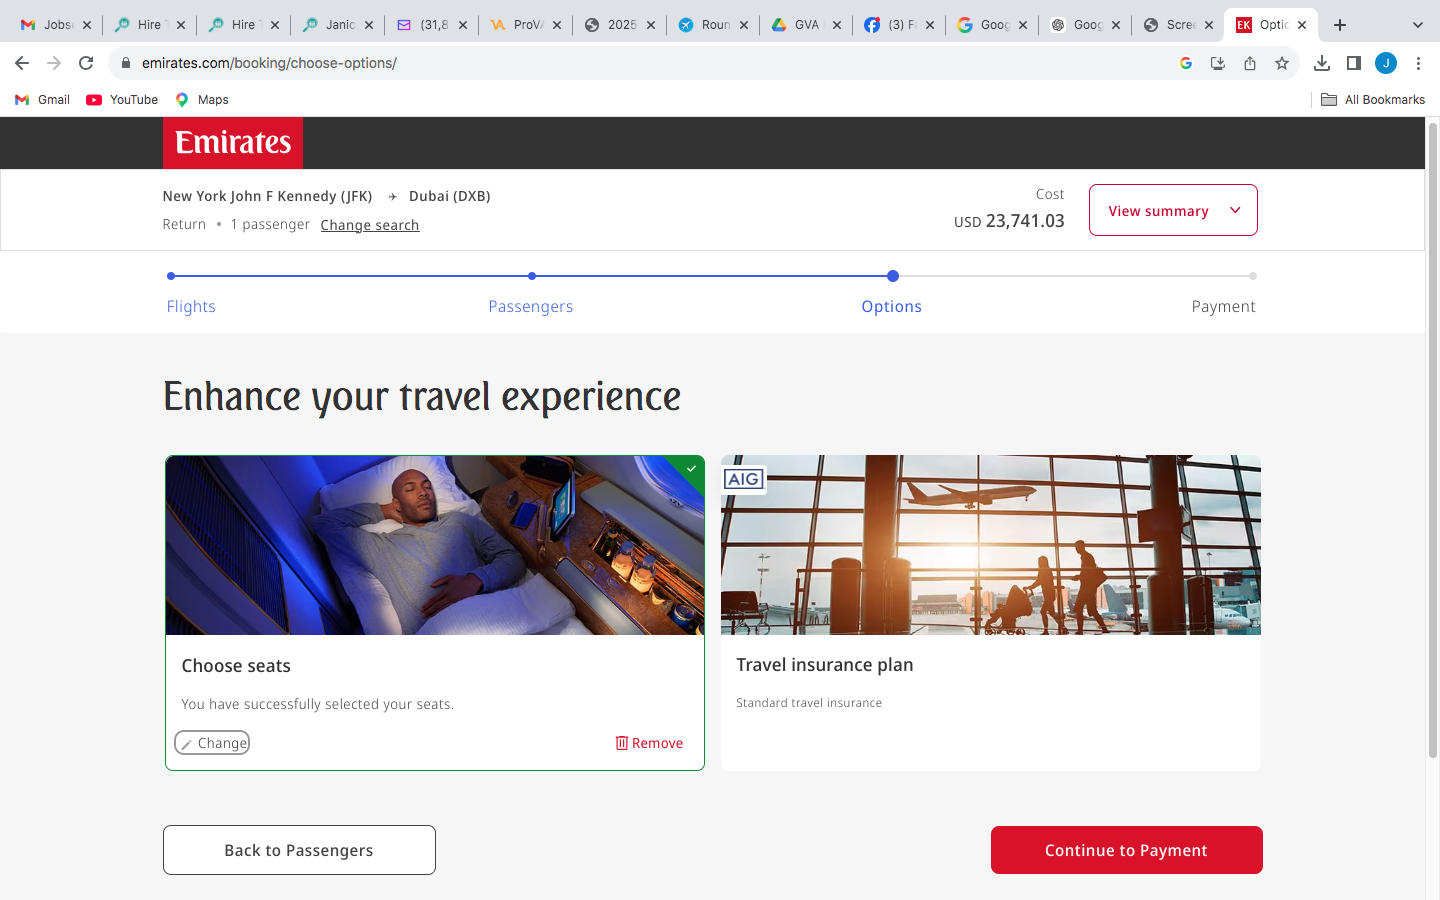
Task: Click the USD 23,741.03 cost amount
Action: (1009, 221)
